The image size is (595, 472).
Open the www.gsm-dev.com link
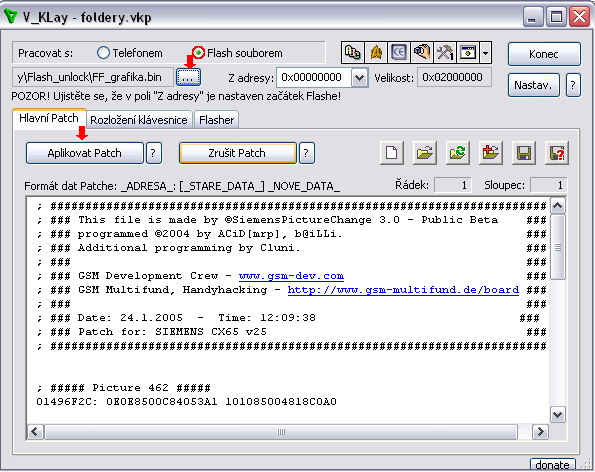click(x=291, y=276)
